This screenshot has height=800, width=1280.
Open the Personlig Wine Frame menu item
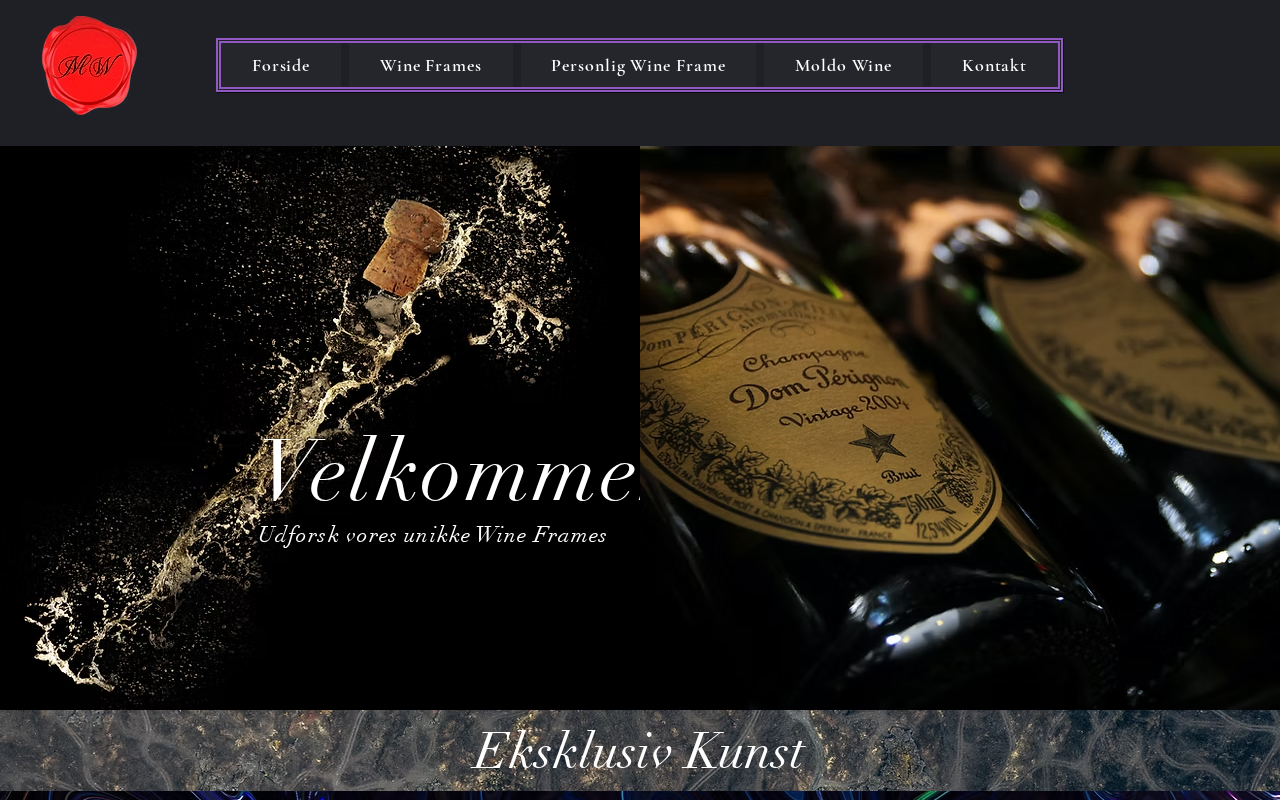coord(638,65)
